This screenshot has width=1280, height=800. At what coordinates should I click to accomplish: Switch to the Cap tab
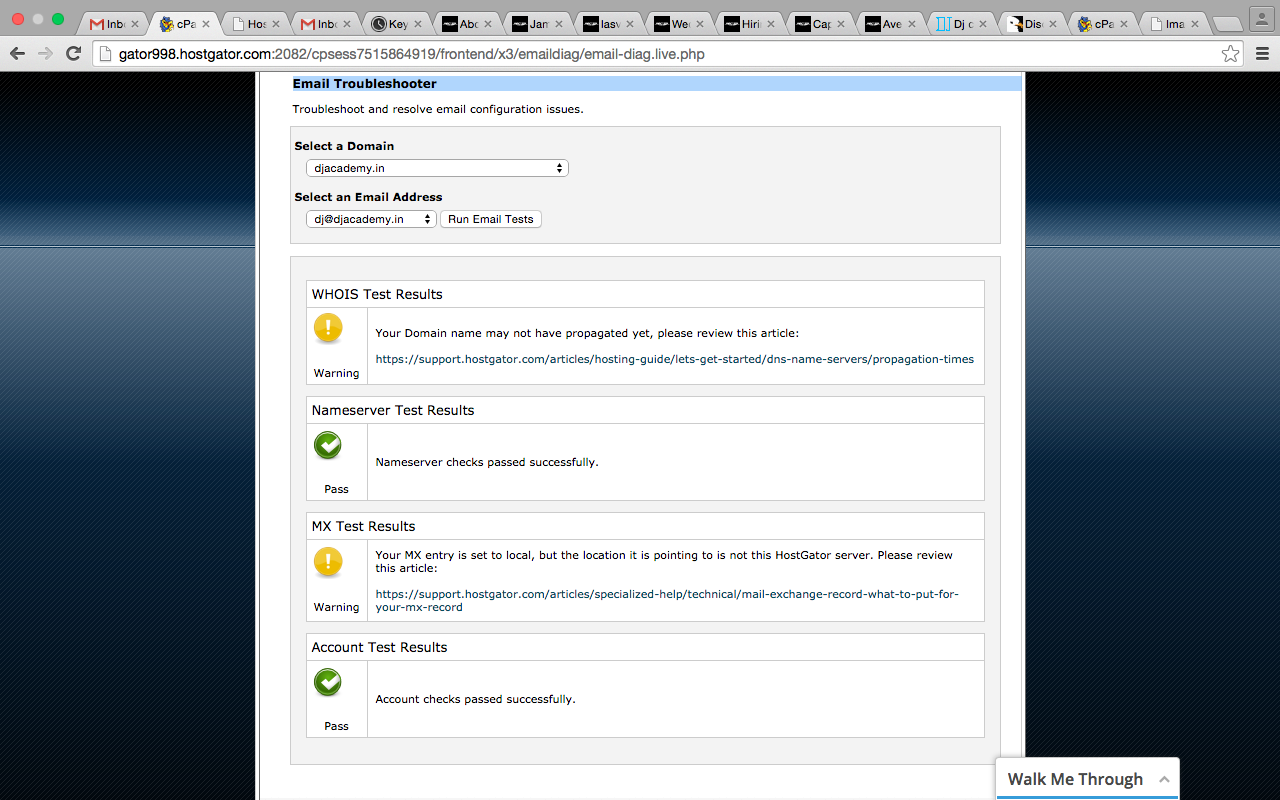point(822,24)
